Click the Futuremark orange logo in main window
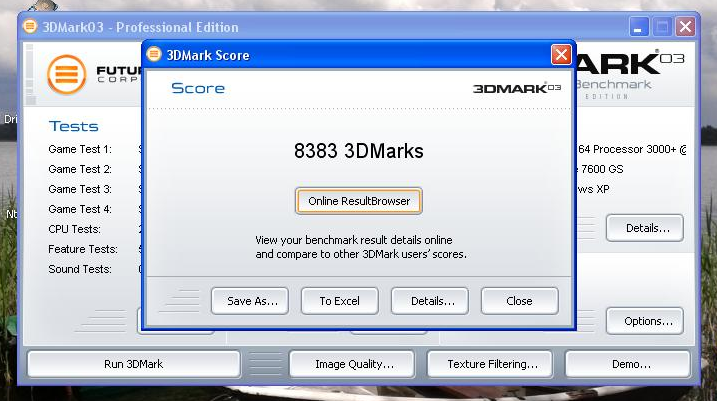 coord(67,74)
